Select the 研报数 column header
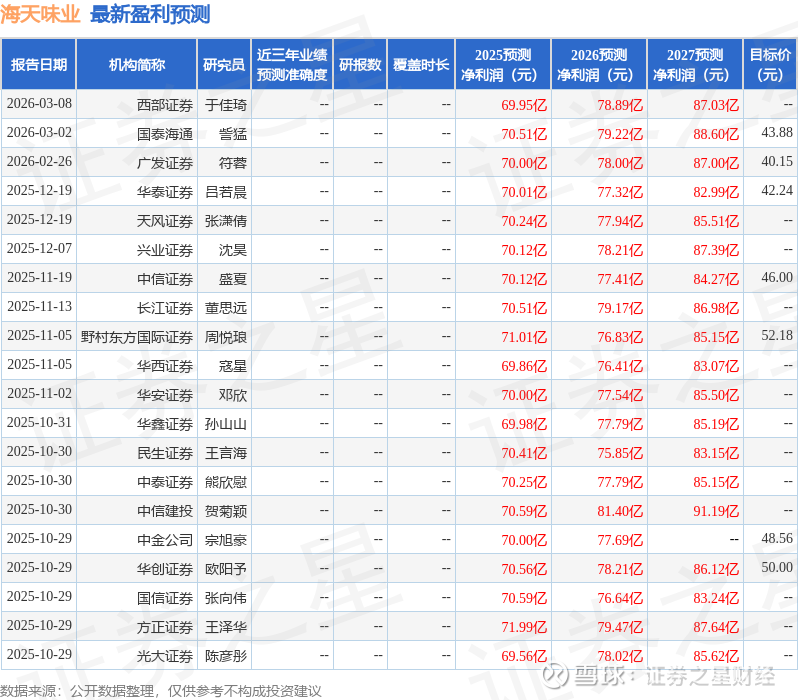Viewport: 798px width, 700px height. tap(360, 65)
